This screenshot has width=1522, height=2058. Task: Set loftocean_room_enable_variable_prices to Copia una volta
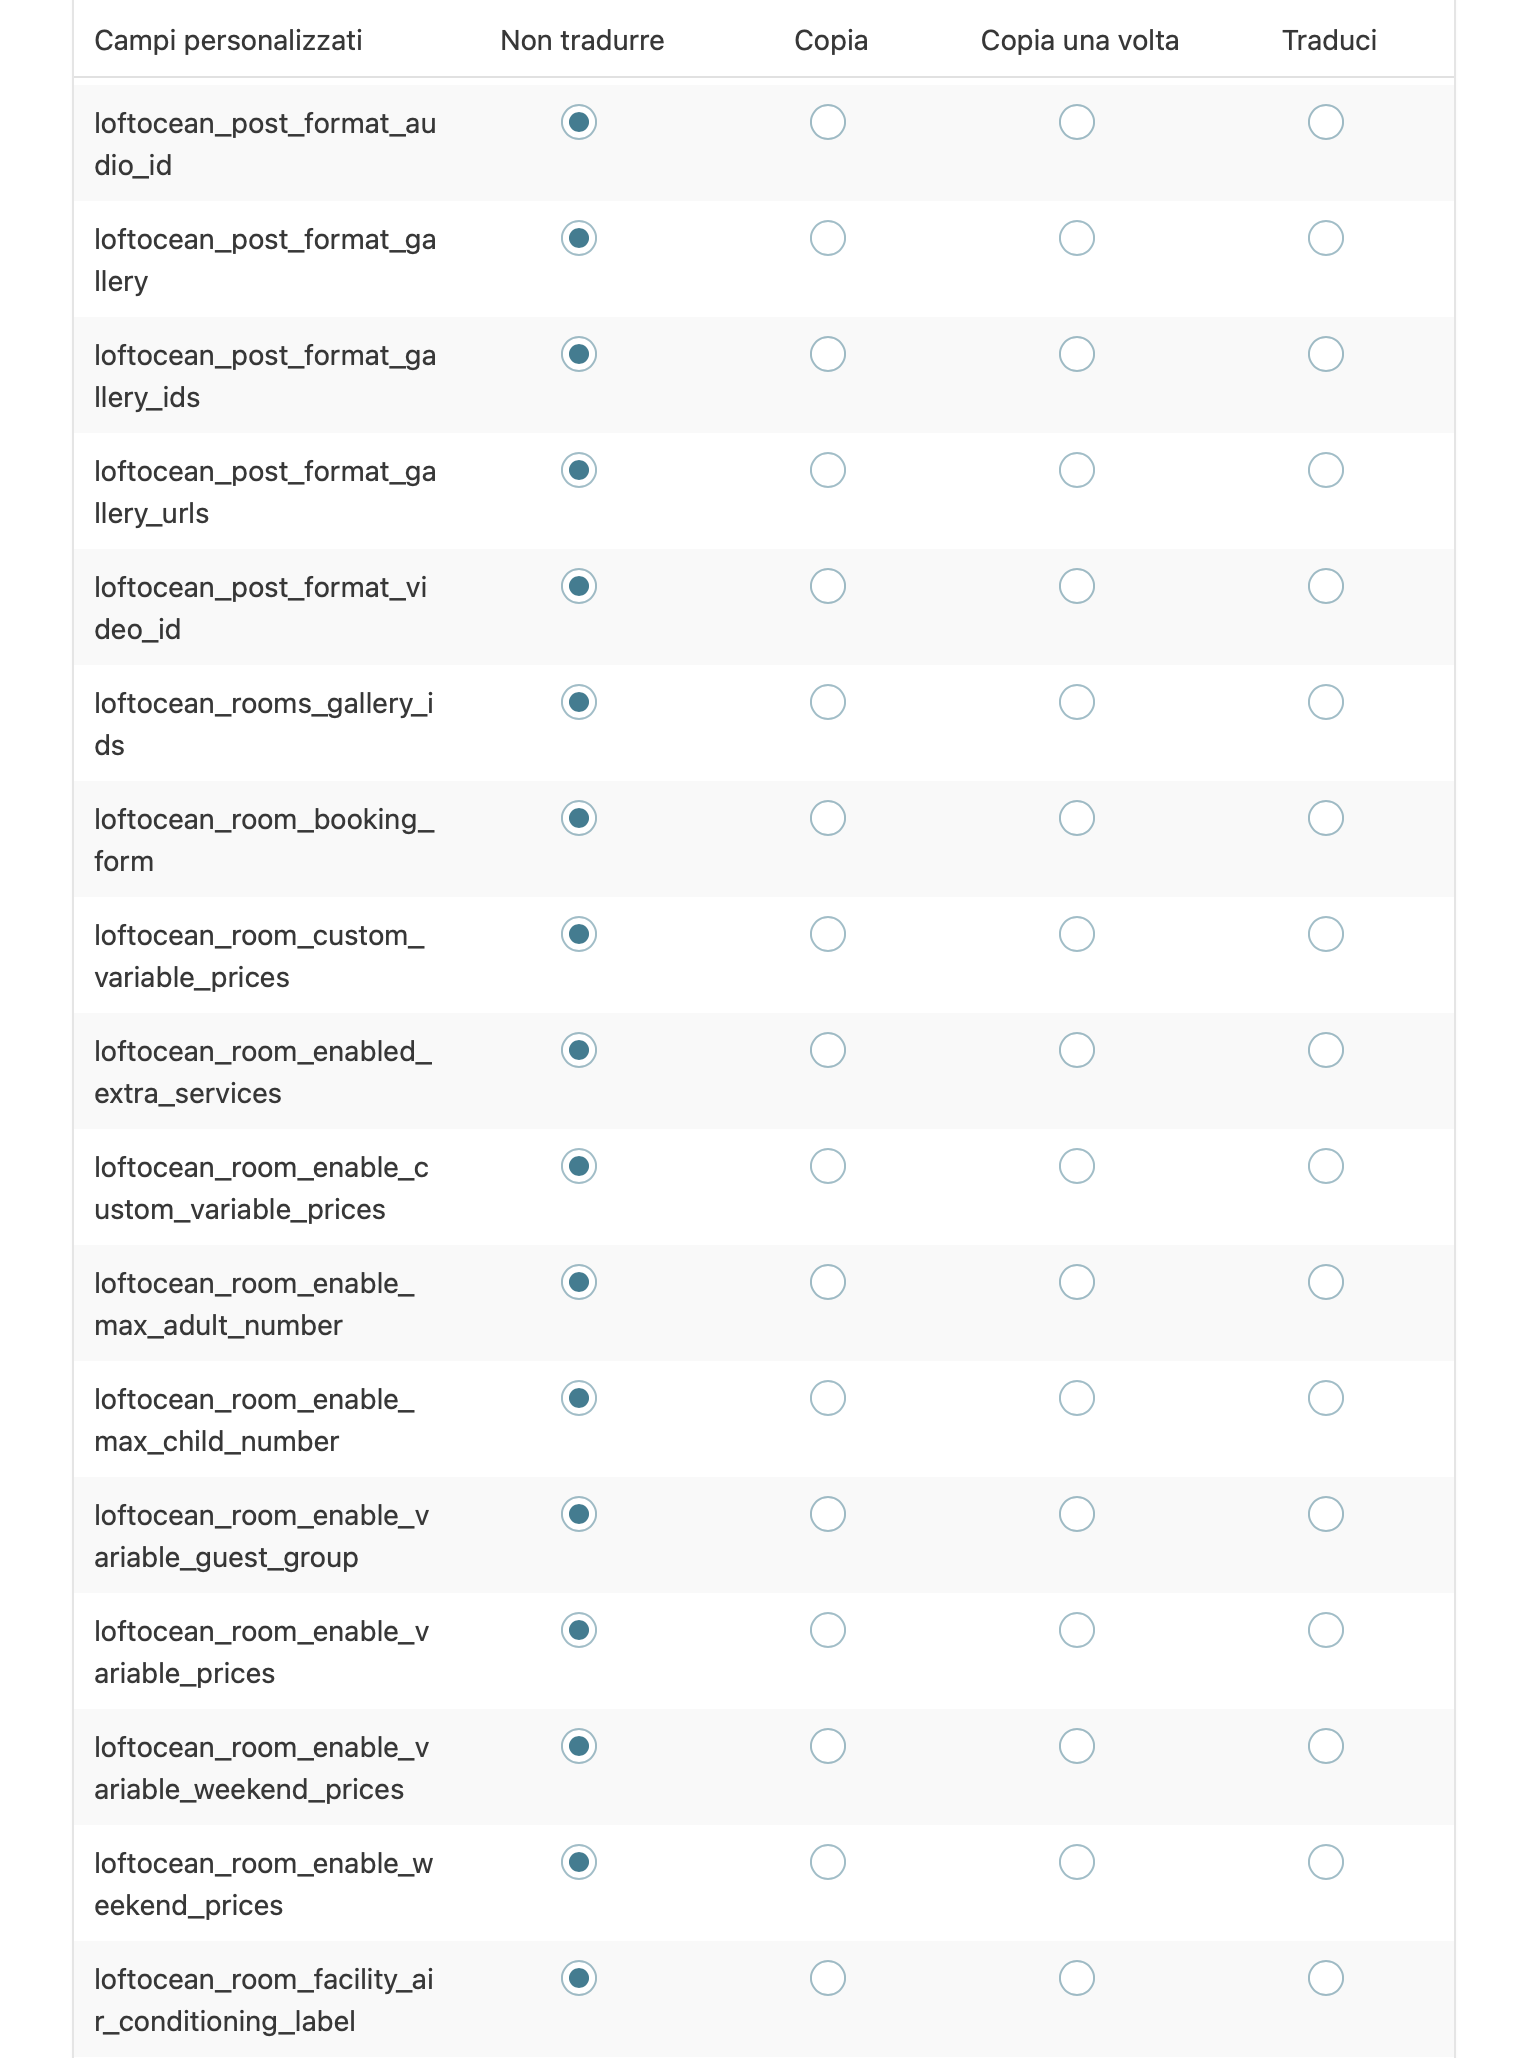coord(1077,1630)
